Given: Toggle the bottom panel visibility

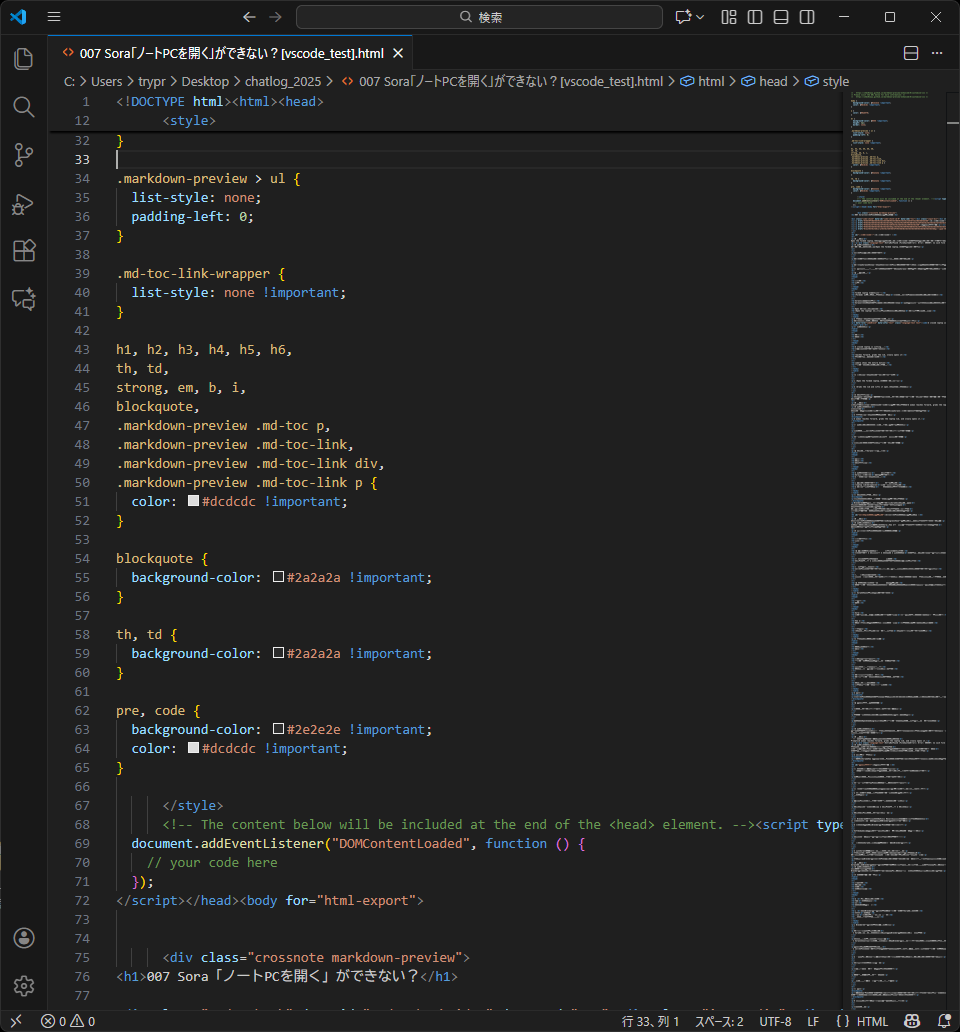Looking at the screenshot, I should coord(781,17).
